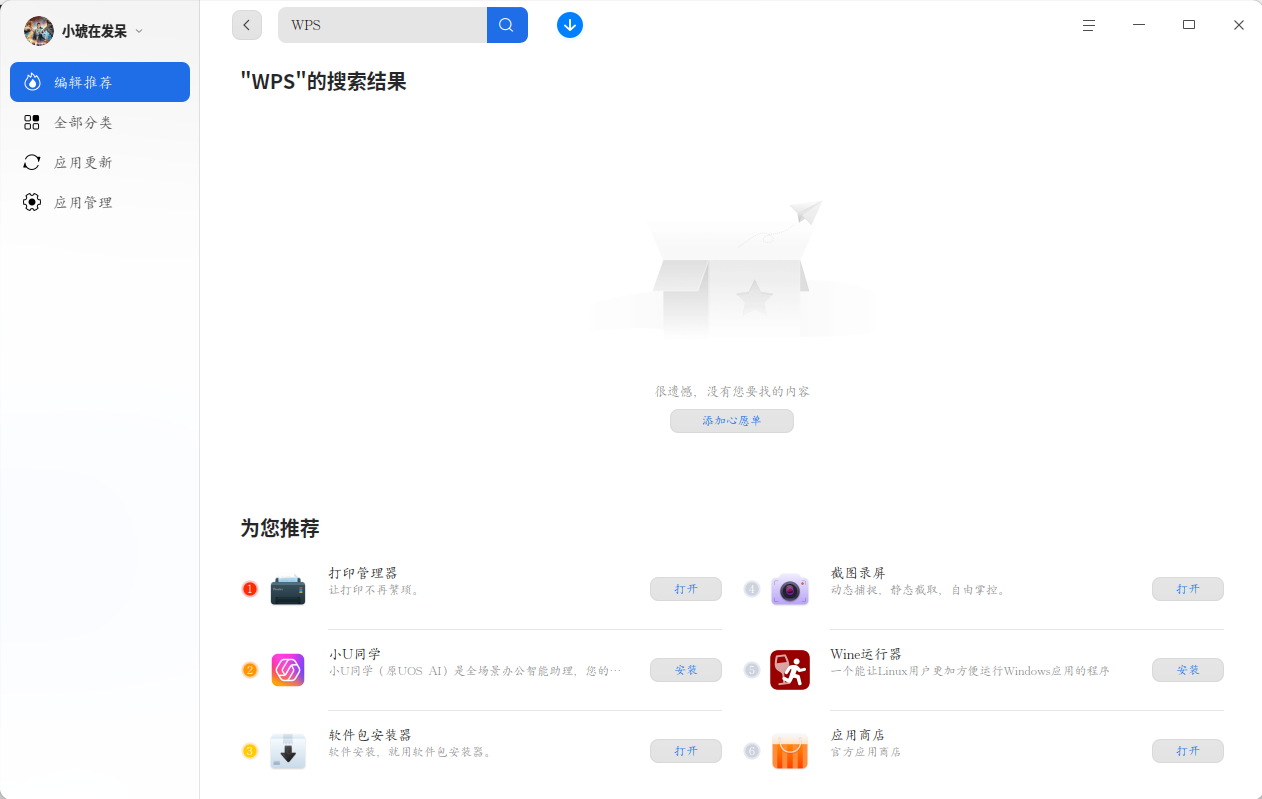Click the 编辑推荐 flame icon
The width and height of the screenshot is (1262, 799).
click(x=32, y=82)
